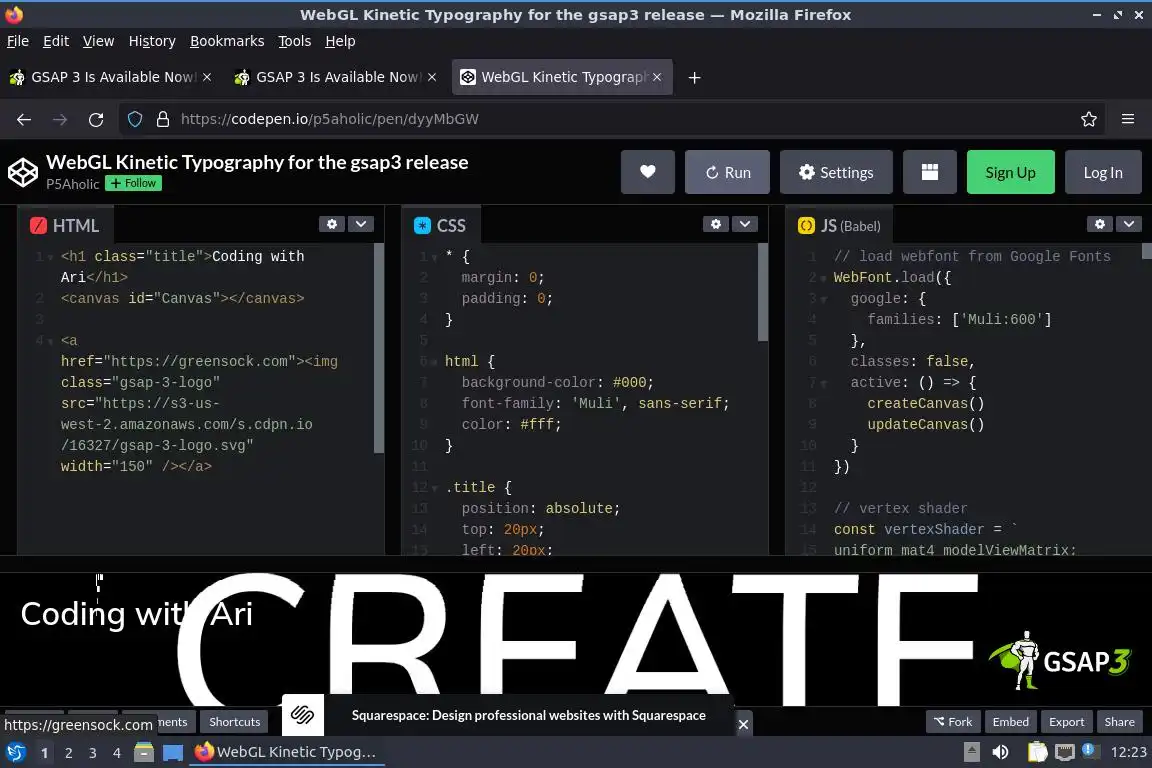
Task: Open a new browser tab
Action: pos(694,77)
